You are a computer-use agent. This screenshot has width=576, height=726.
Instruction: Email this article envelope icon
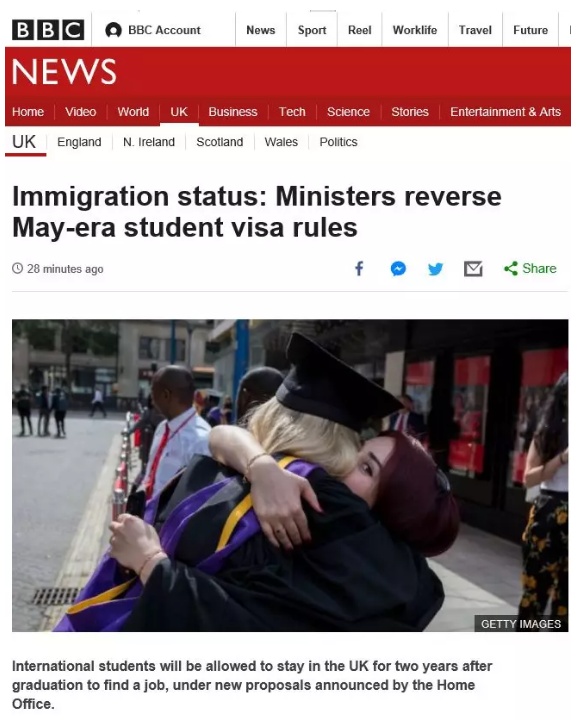473,269
